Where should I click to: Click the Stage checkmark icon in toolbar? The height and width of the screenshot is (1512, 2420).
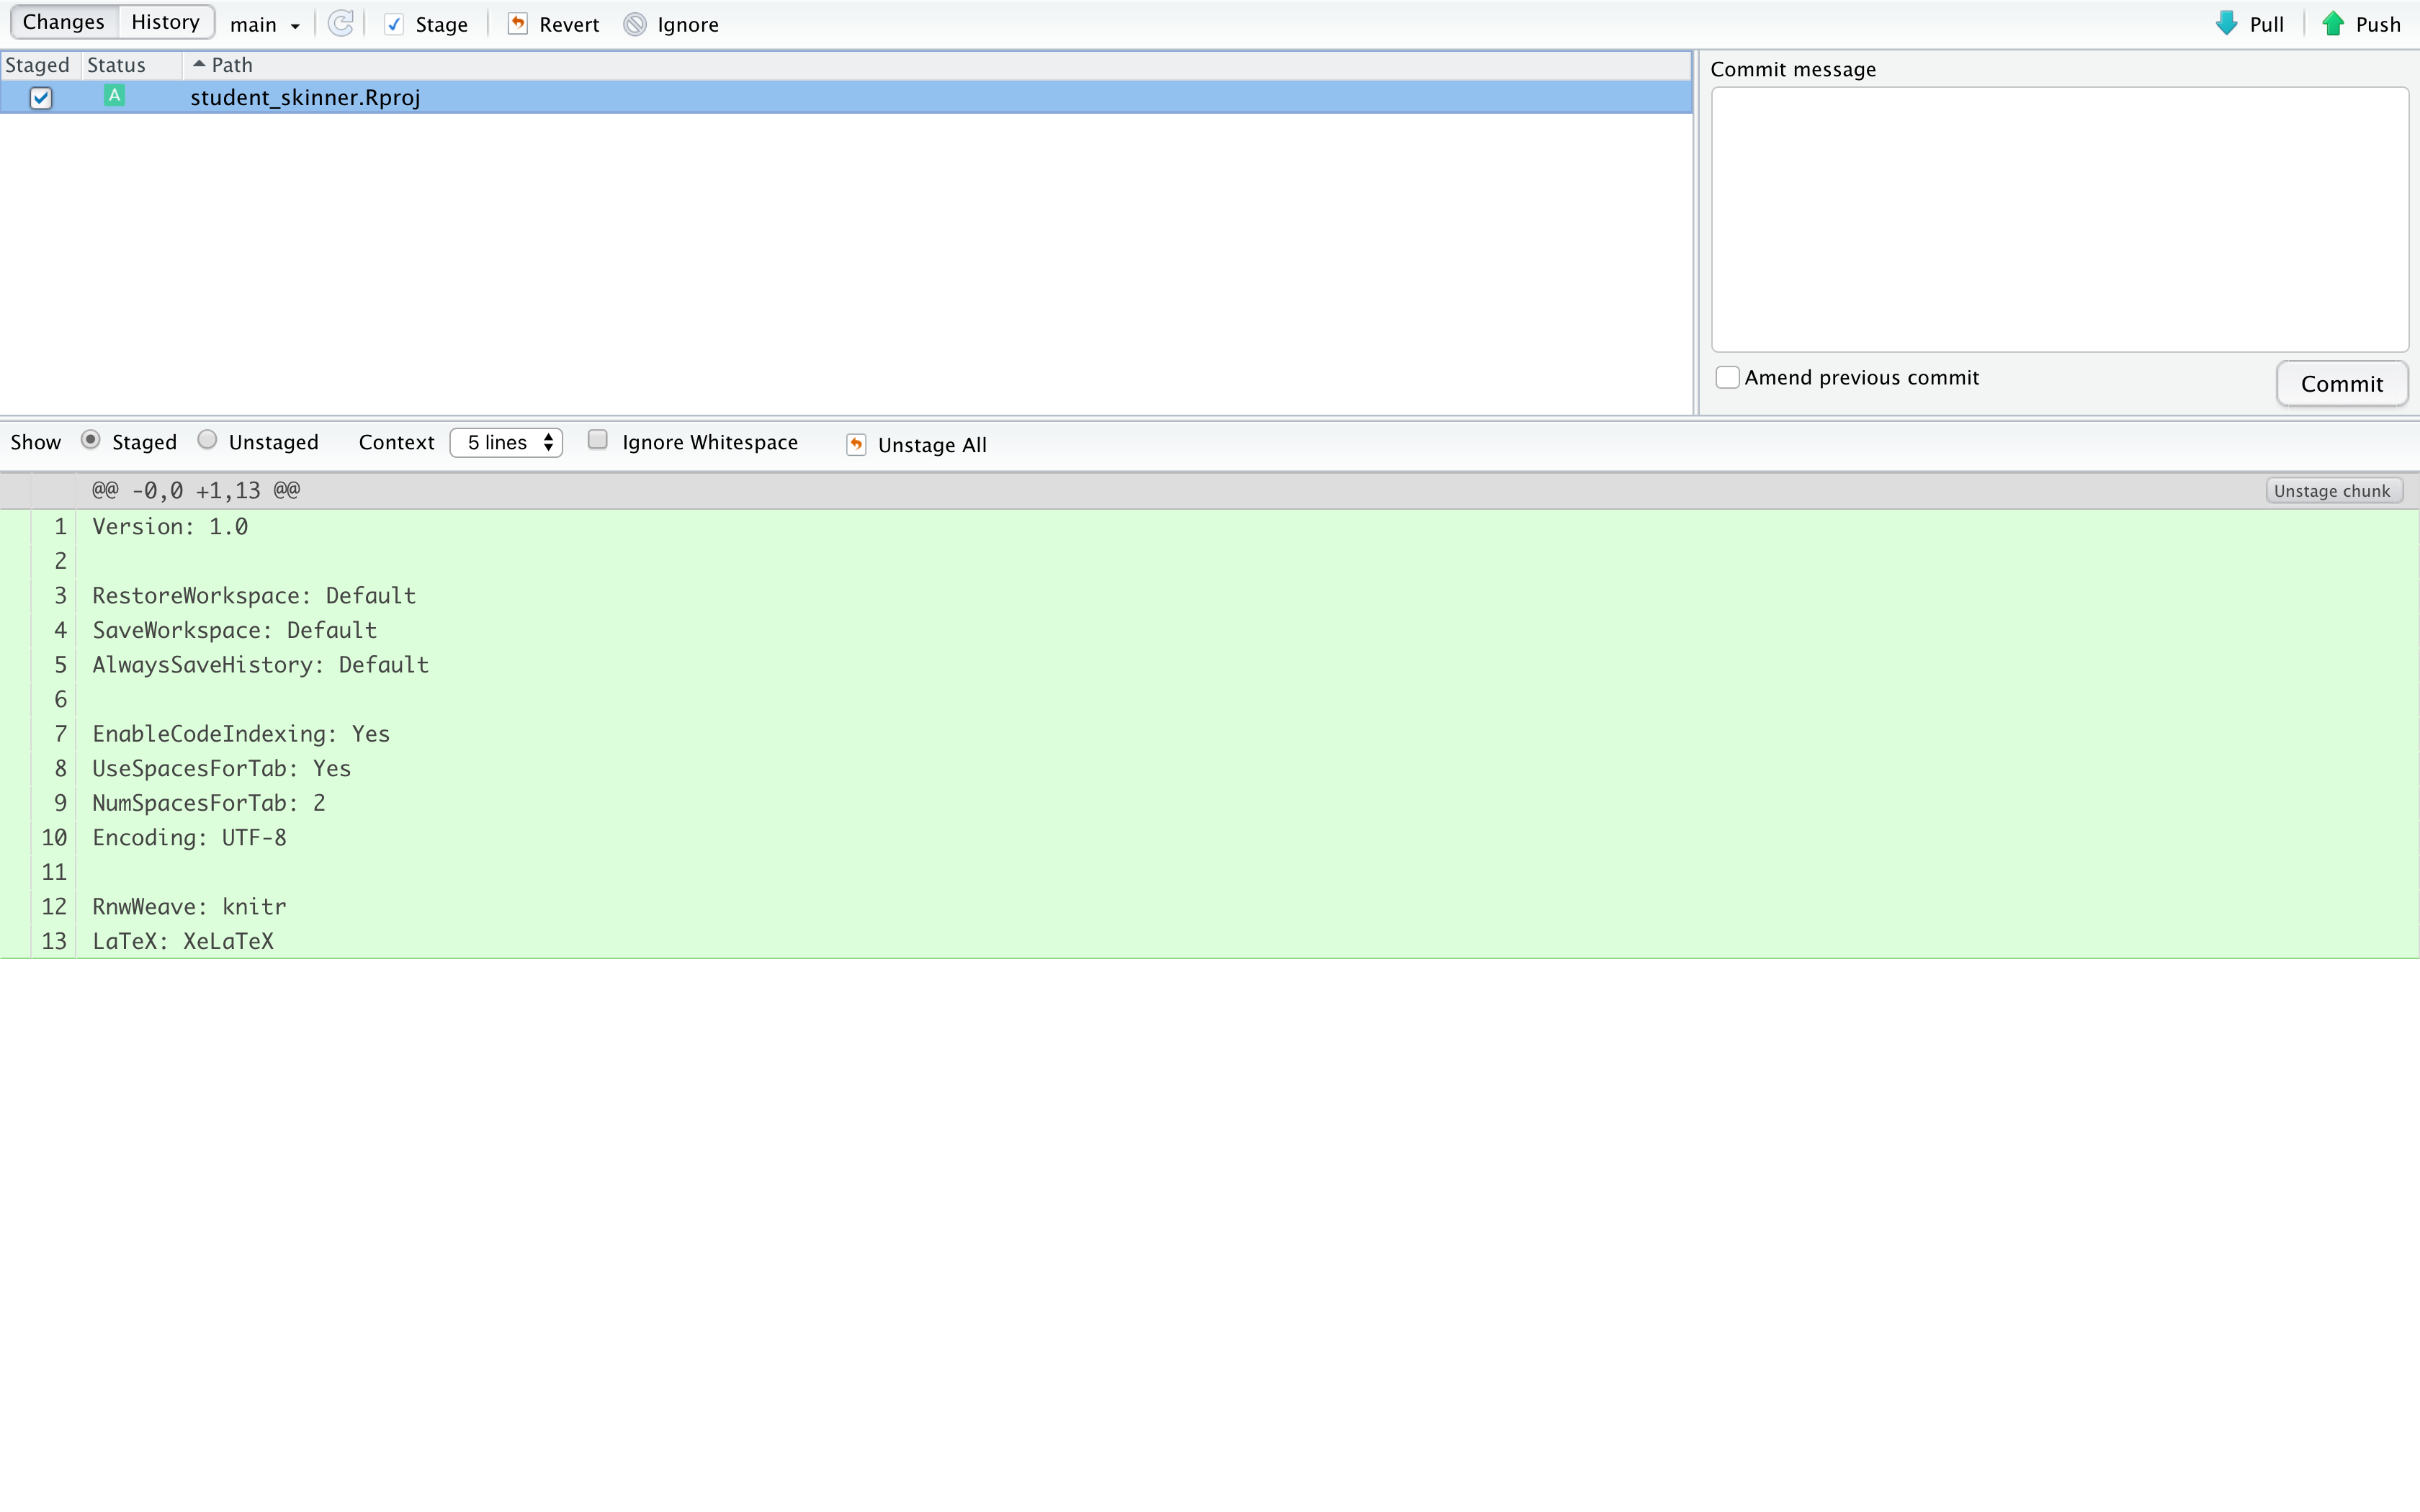click(394, 25)
